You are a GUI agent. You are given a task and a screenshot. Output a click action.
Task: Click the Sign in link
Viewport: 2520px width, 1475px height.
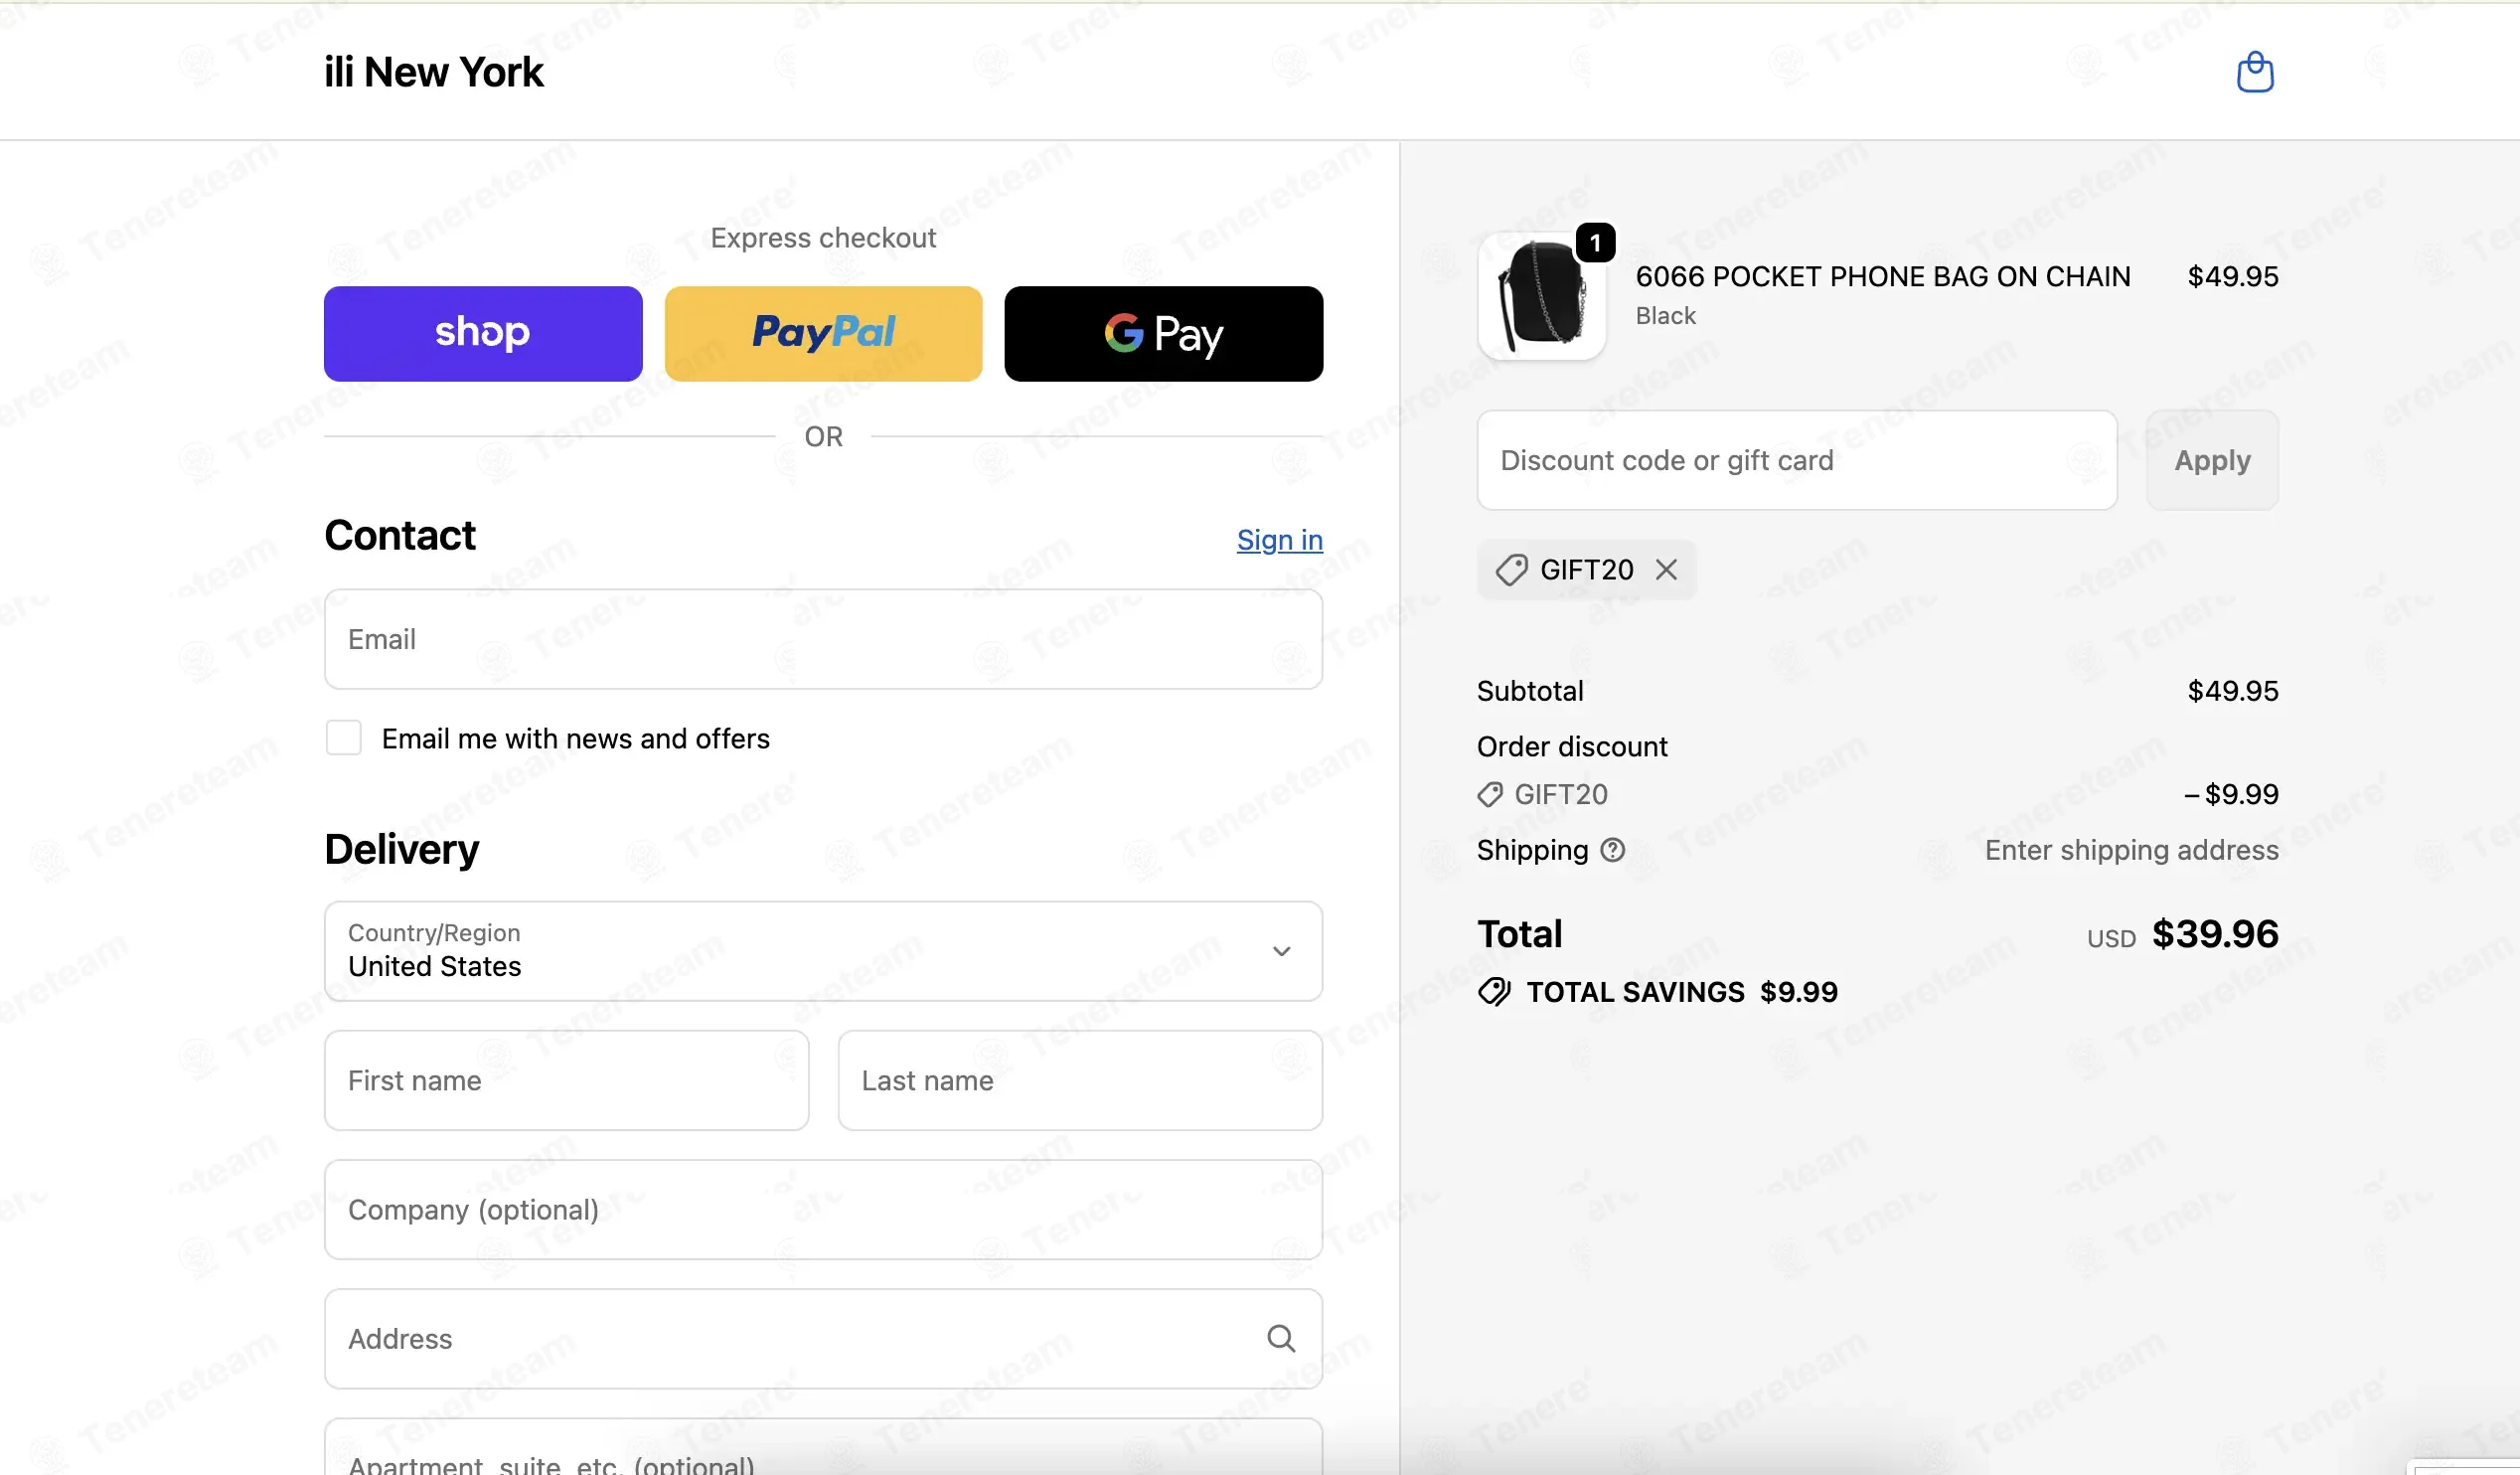point(1280,540)
